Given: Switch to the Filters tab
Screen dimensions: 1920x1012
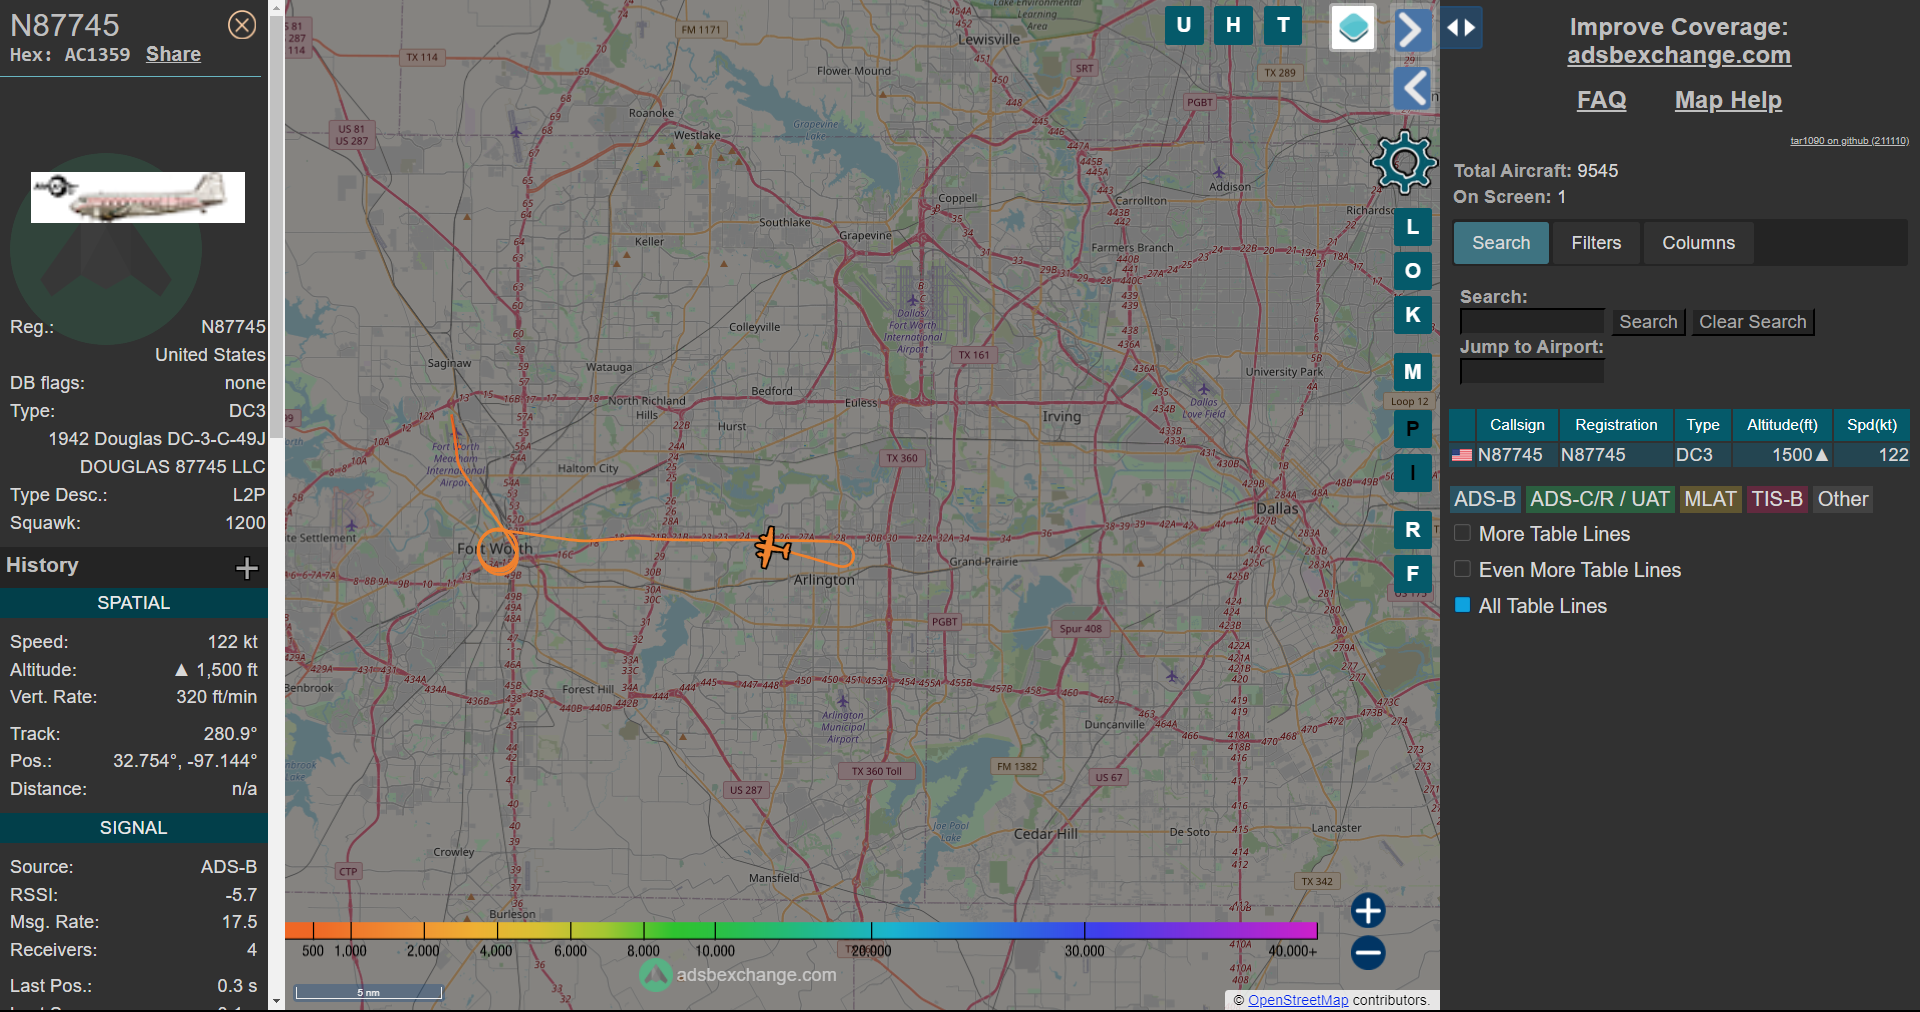Looking at the screenshot, I should pyautogui.click(x=1596, y=243).
